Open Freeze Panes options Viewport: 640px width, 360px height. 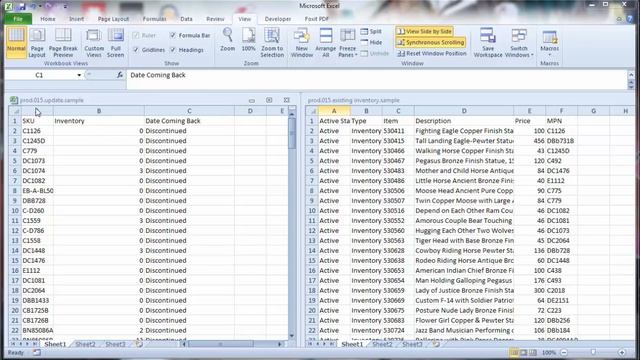click(x=348, y=42)
